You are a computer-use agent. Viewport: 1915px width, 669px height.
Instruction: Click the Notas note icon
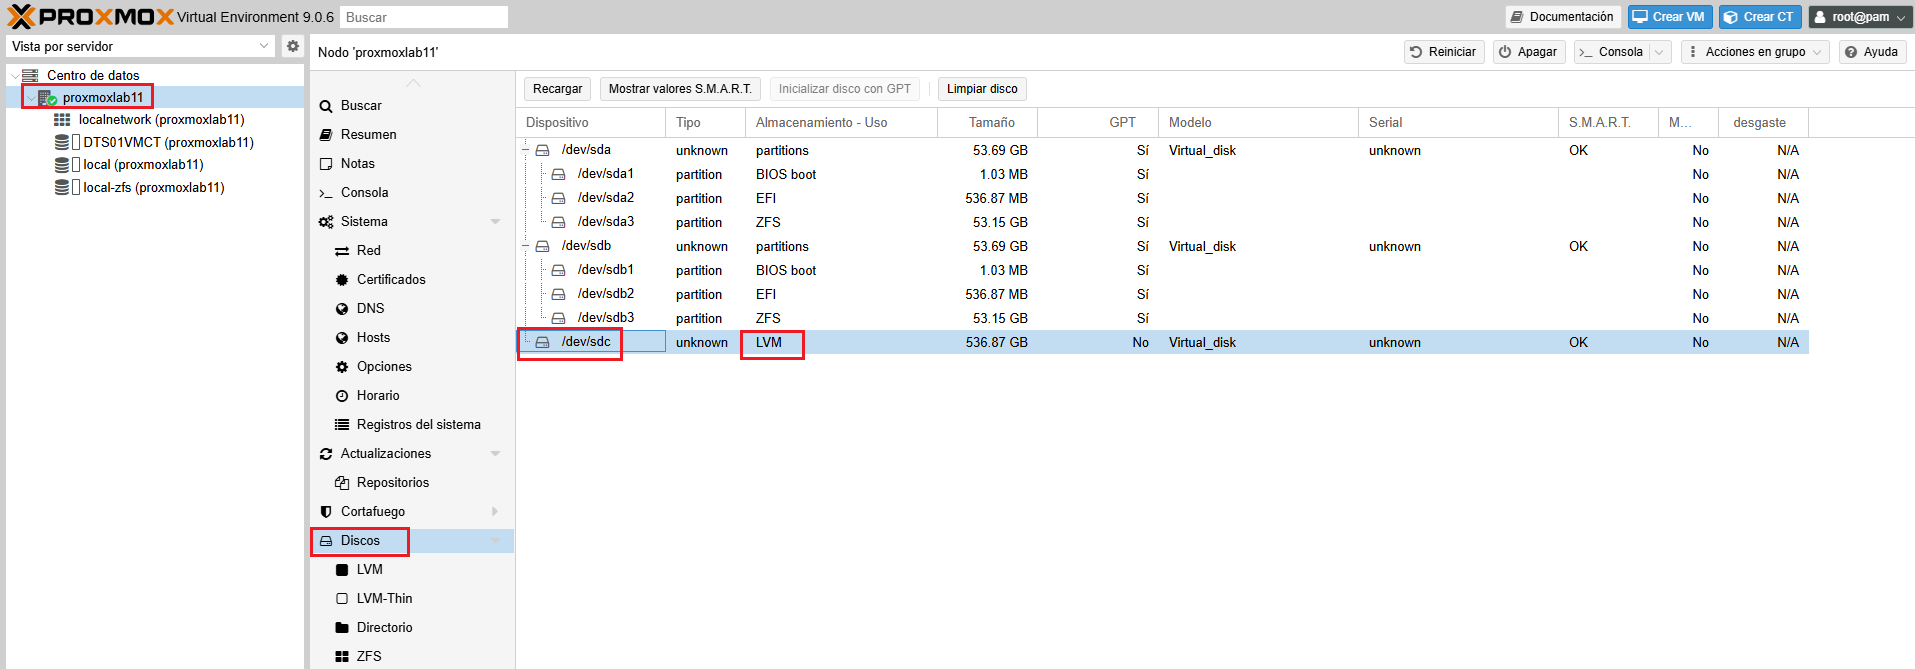click(x=326, y=164)
